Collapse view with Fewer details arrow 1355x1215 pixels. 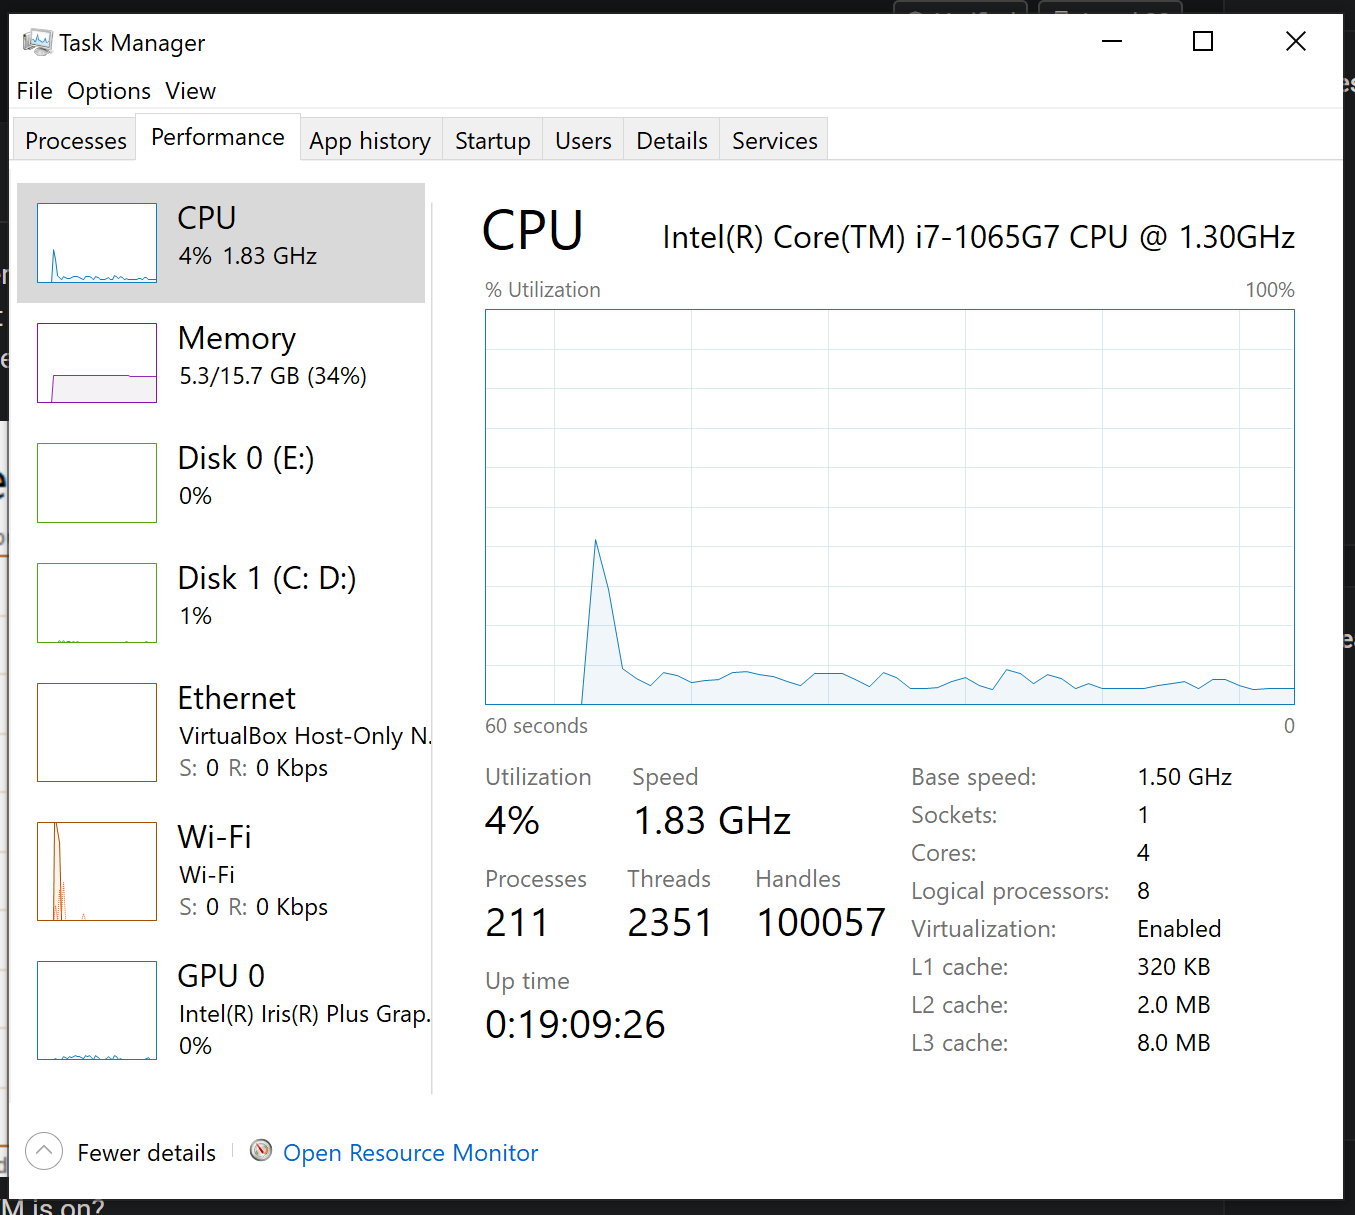click(x=44, y=1151)
